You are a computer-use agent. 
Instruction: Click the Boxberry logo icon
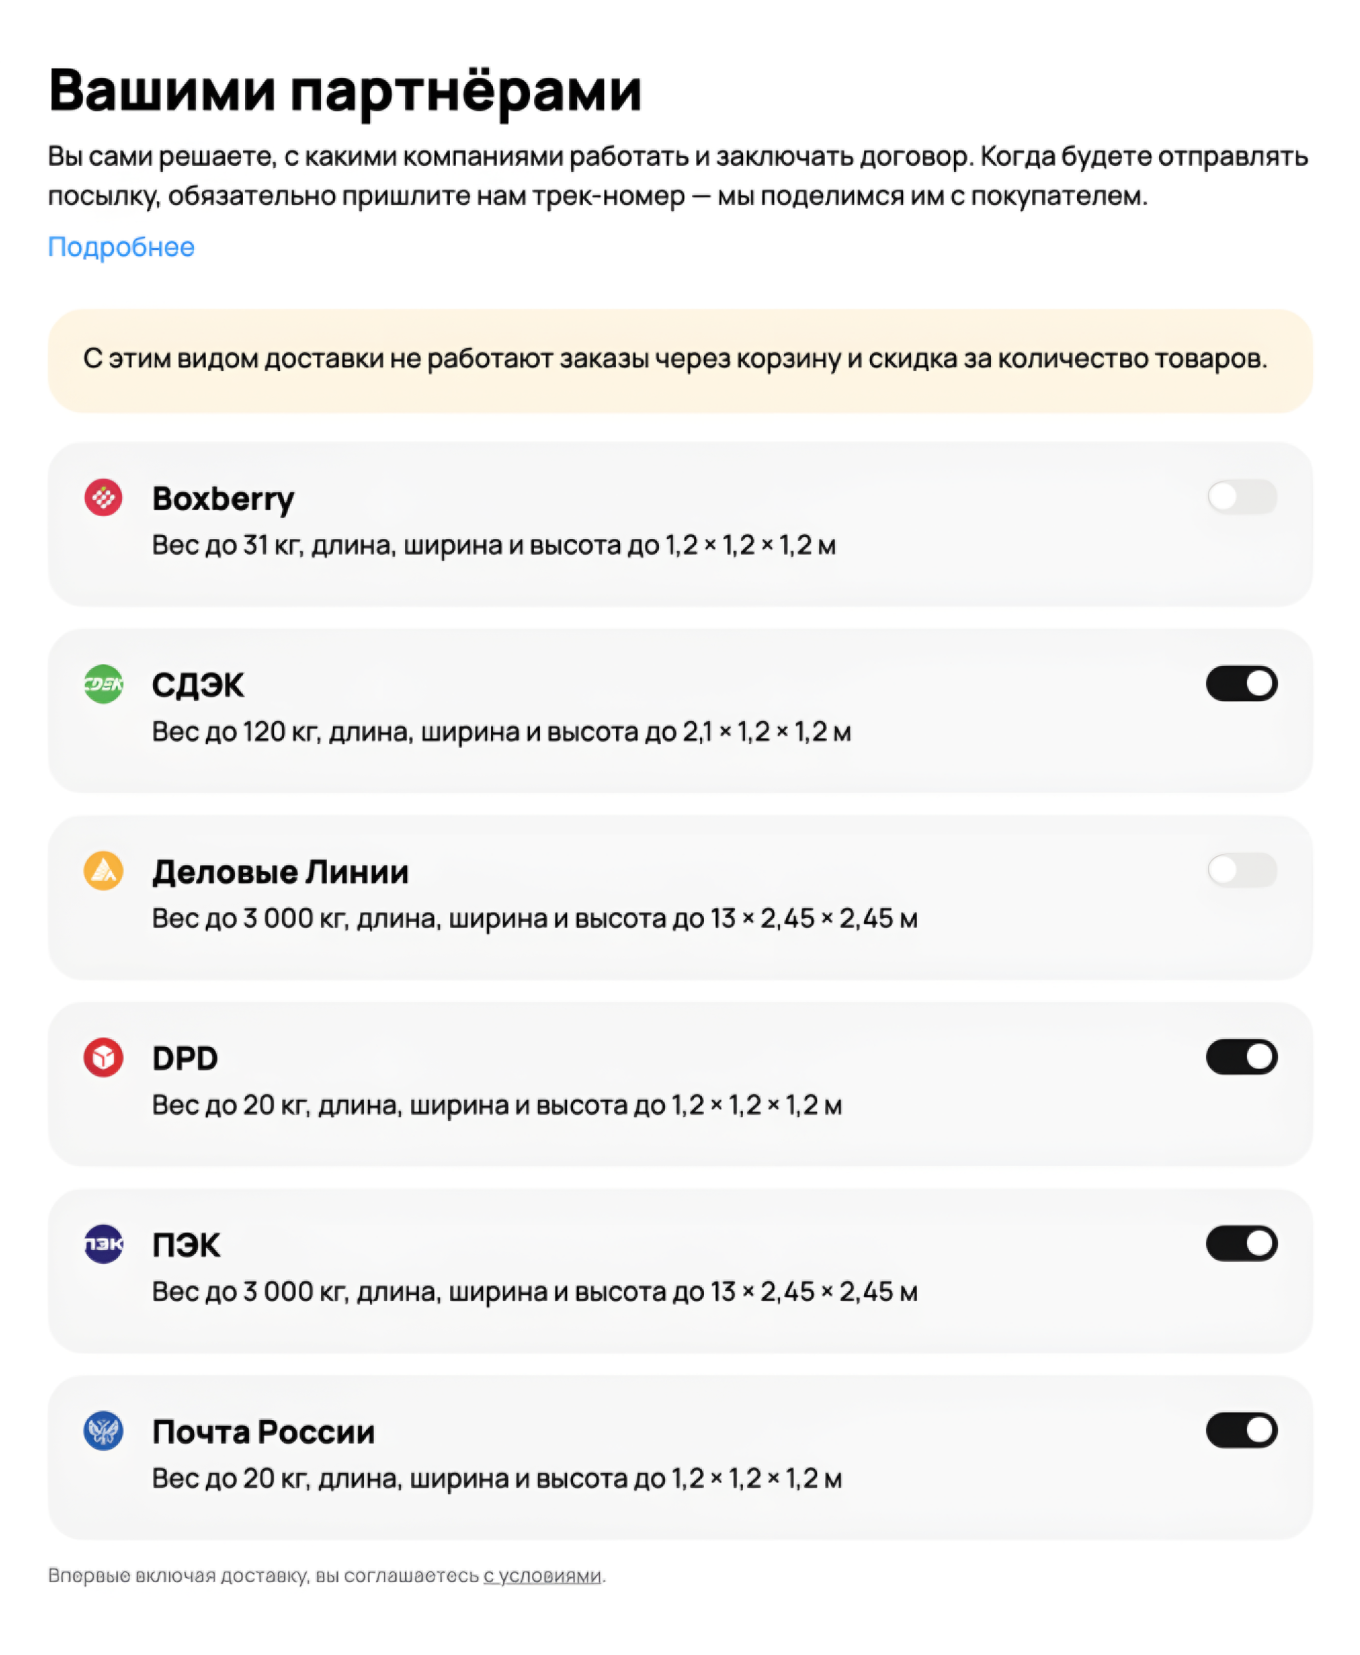pyautogui.click(x=102, y=496)
